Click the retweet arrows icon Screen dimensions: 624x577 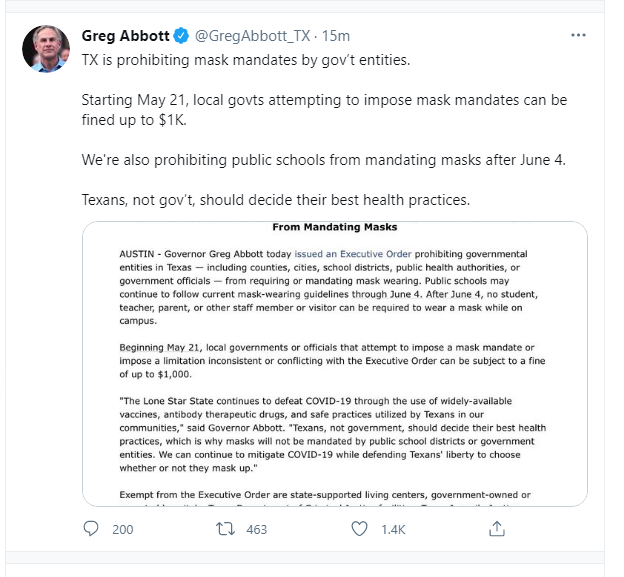pyautogui.click(x=226, y=529)
